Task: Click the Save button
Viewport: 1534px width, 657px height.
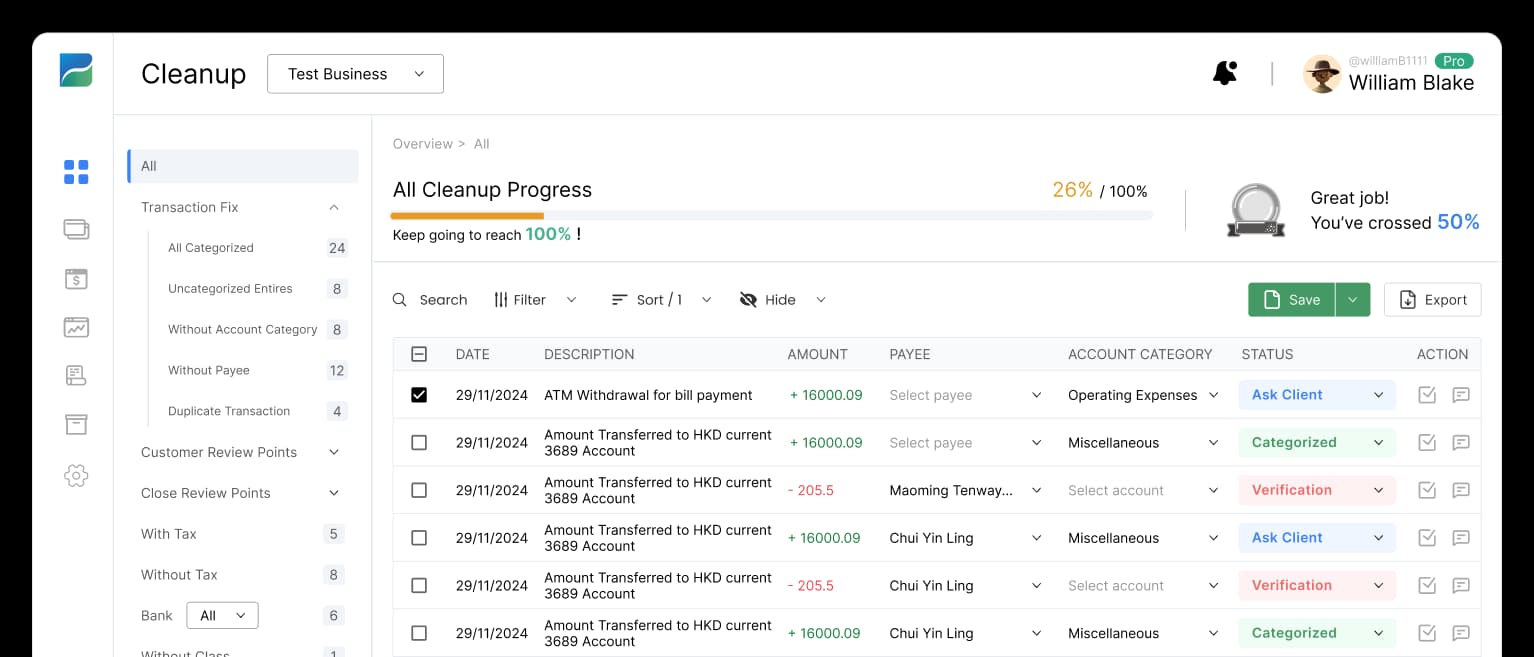Action: point(1290,299)
